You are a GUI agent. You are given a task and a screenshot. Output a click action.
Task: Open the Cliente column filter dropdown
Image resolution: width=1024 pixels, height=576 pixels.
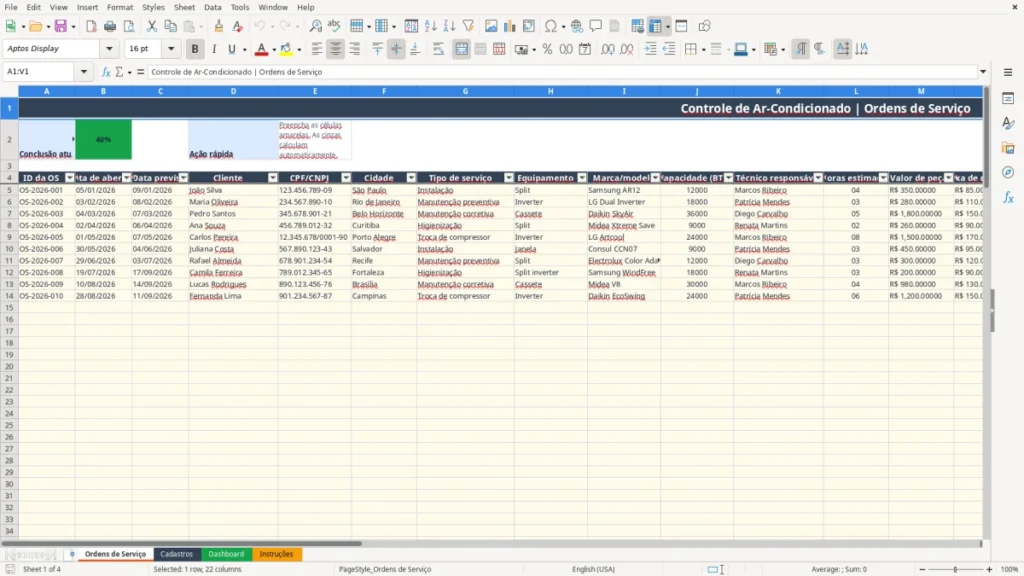click(x=273, y=178)
